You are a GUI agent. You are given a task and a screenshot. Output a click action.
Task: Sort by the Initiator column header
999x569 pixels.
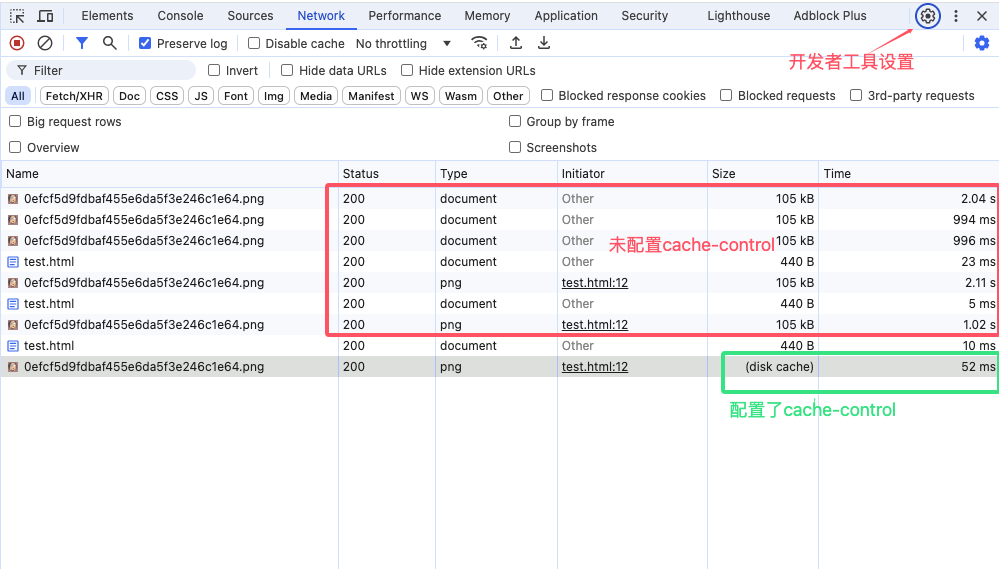(x=632, y=173)
